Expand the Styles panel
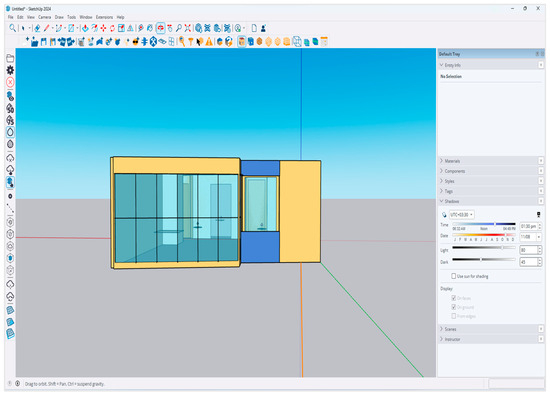 (x=442, y=181)
